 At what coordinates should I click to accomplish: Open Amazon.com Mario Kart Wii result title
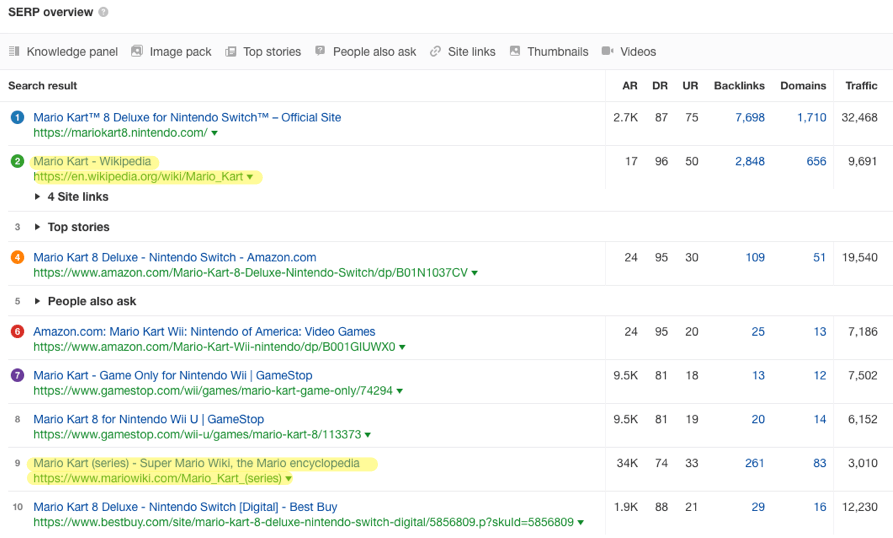pyautogui.click(x=204, y=331)
